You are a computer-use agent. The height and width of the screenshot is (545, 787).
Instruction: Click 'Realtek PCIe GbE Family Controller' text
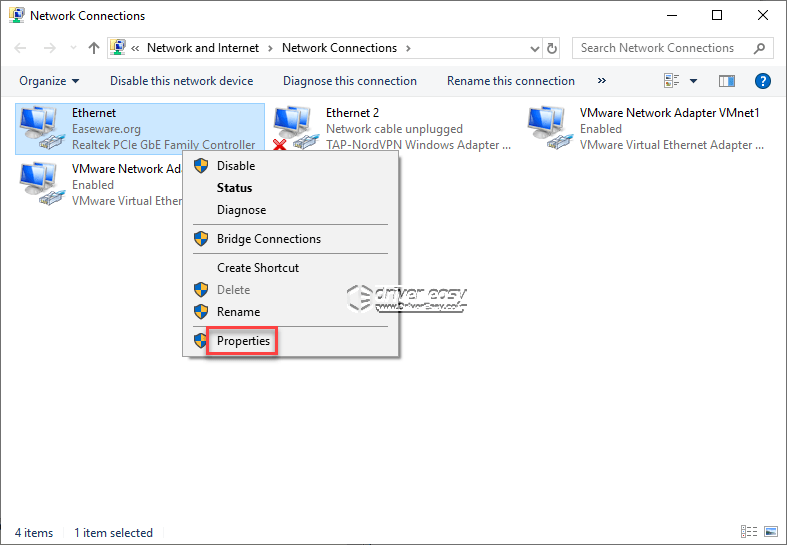(x=164, y=145)
